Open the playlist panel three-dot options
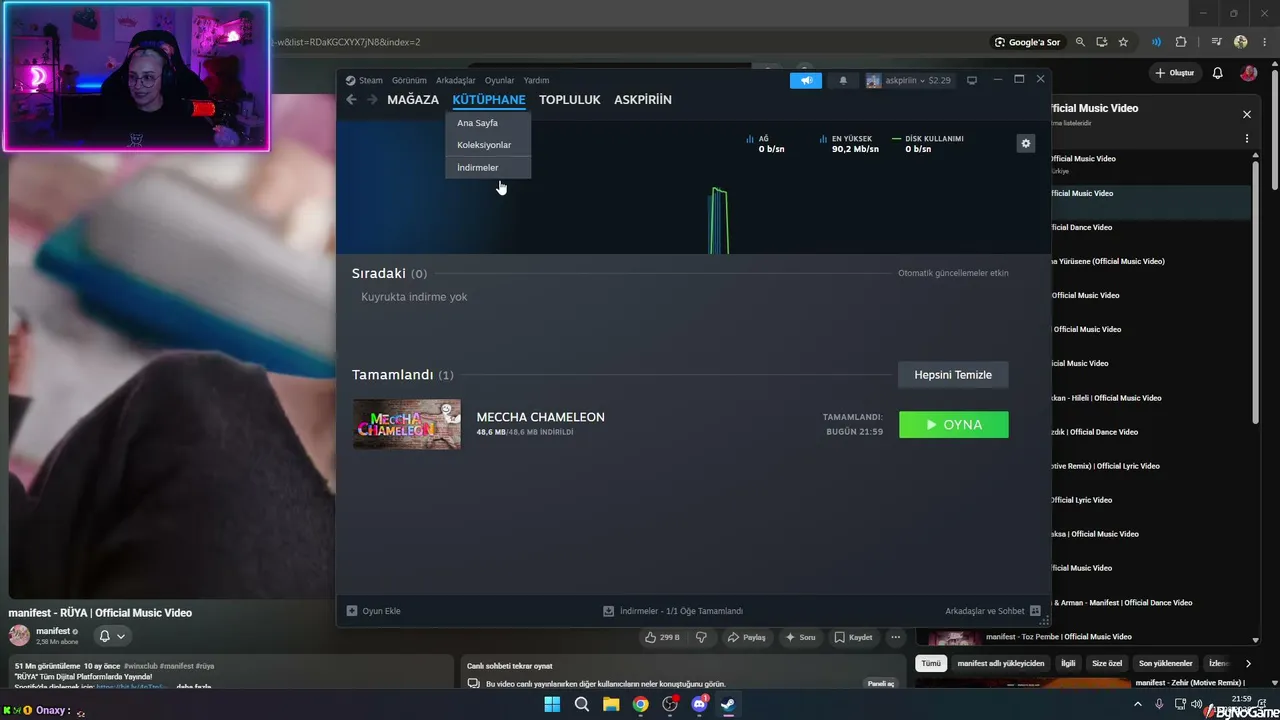Viewport: 1280px width, 720px height. (1247, 141)
